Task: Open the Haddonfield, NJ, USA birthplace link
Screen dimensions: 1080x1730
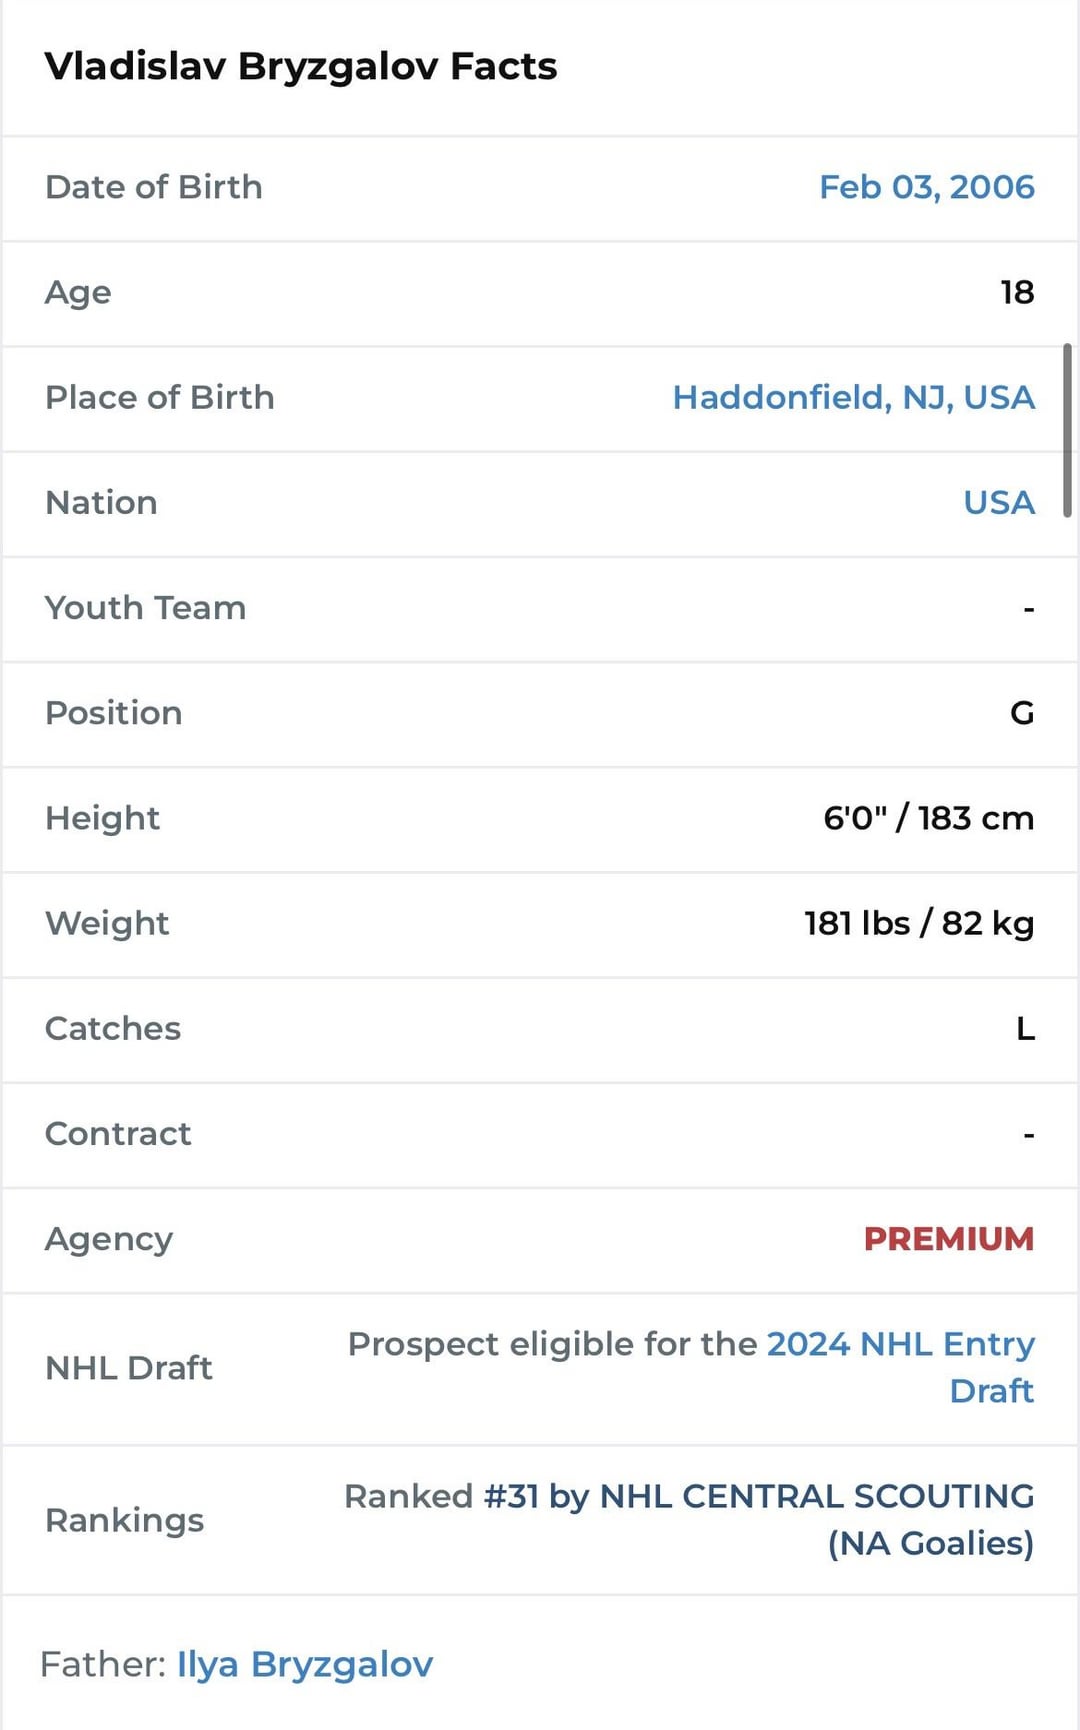Action: point(853,397)
